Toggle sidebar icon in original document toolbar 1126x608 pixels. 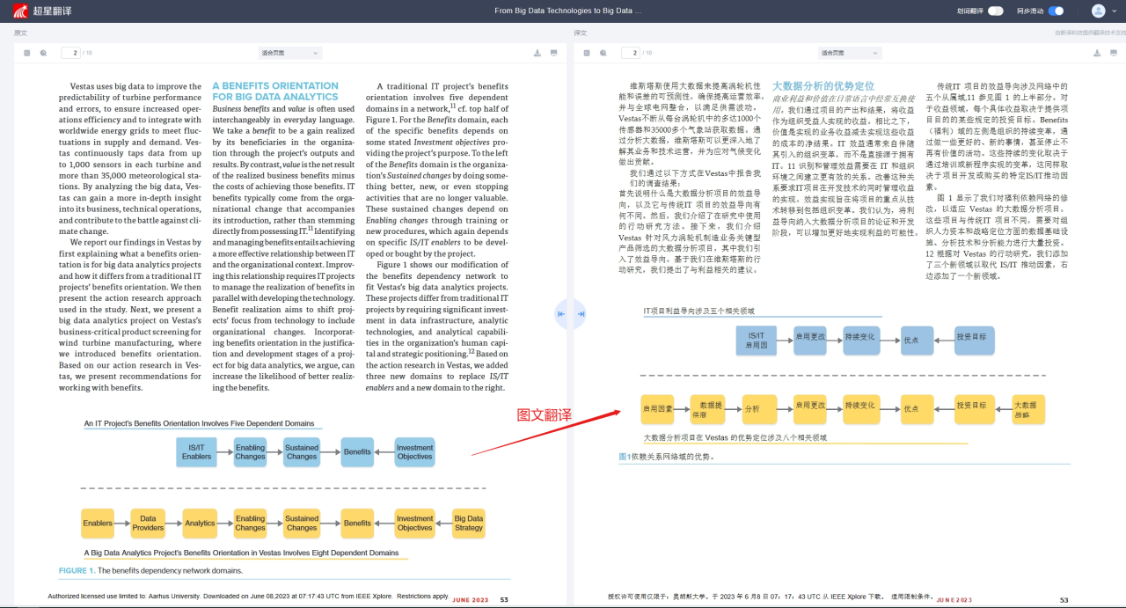point(27,52)
